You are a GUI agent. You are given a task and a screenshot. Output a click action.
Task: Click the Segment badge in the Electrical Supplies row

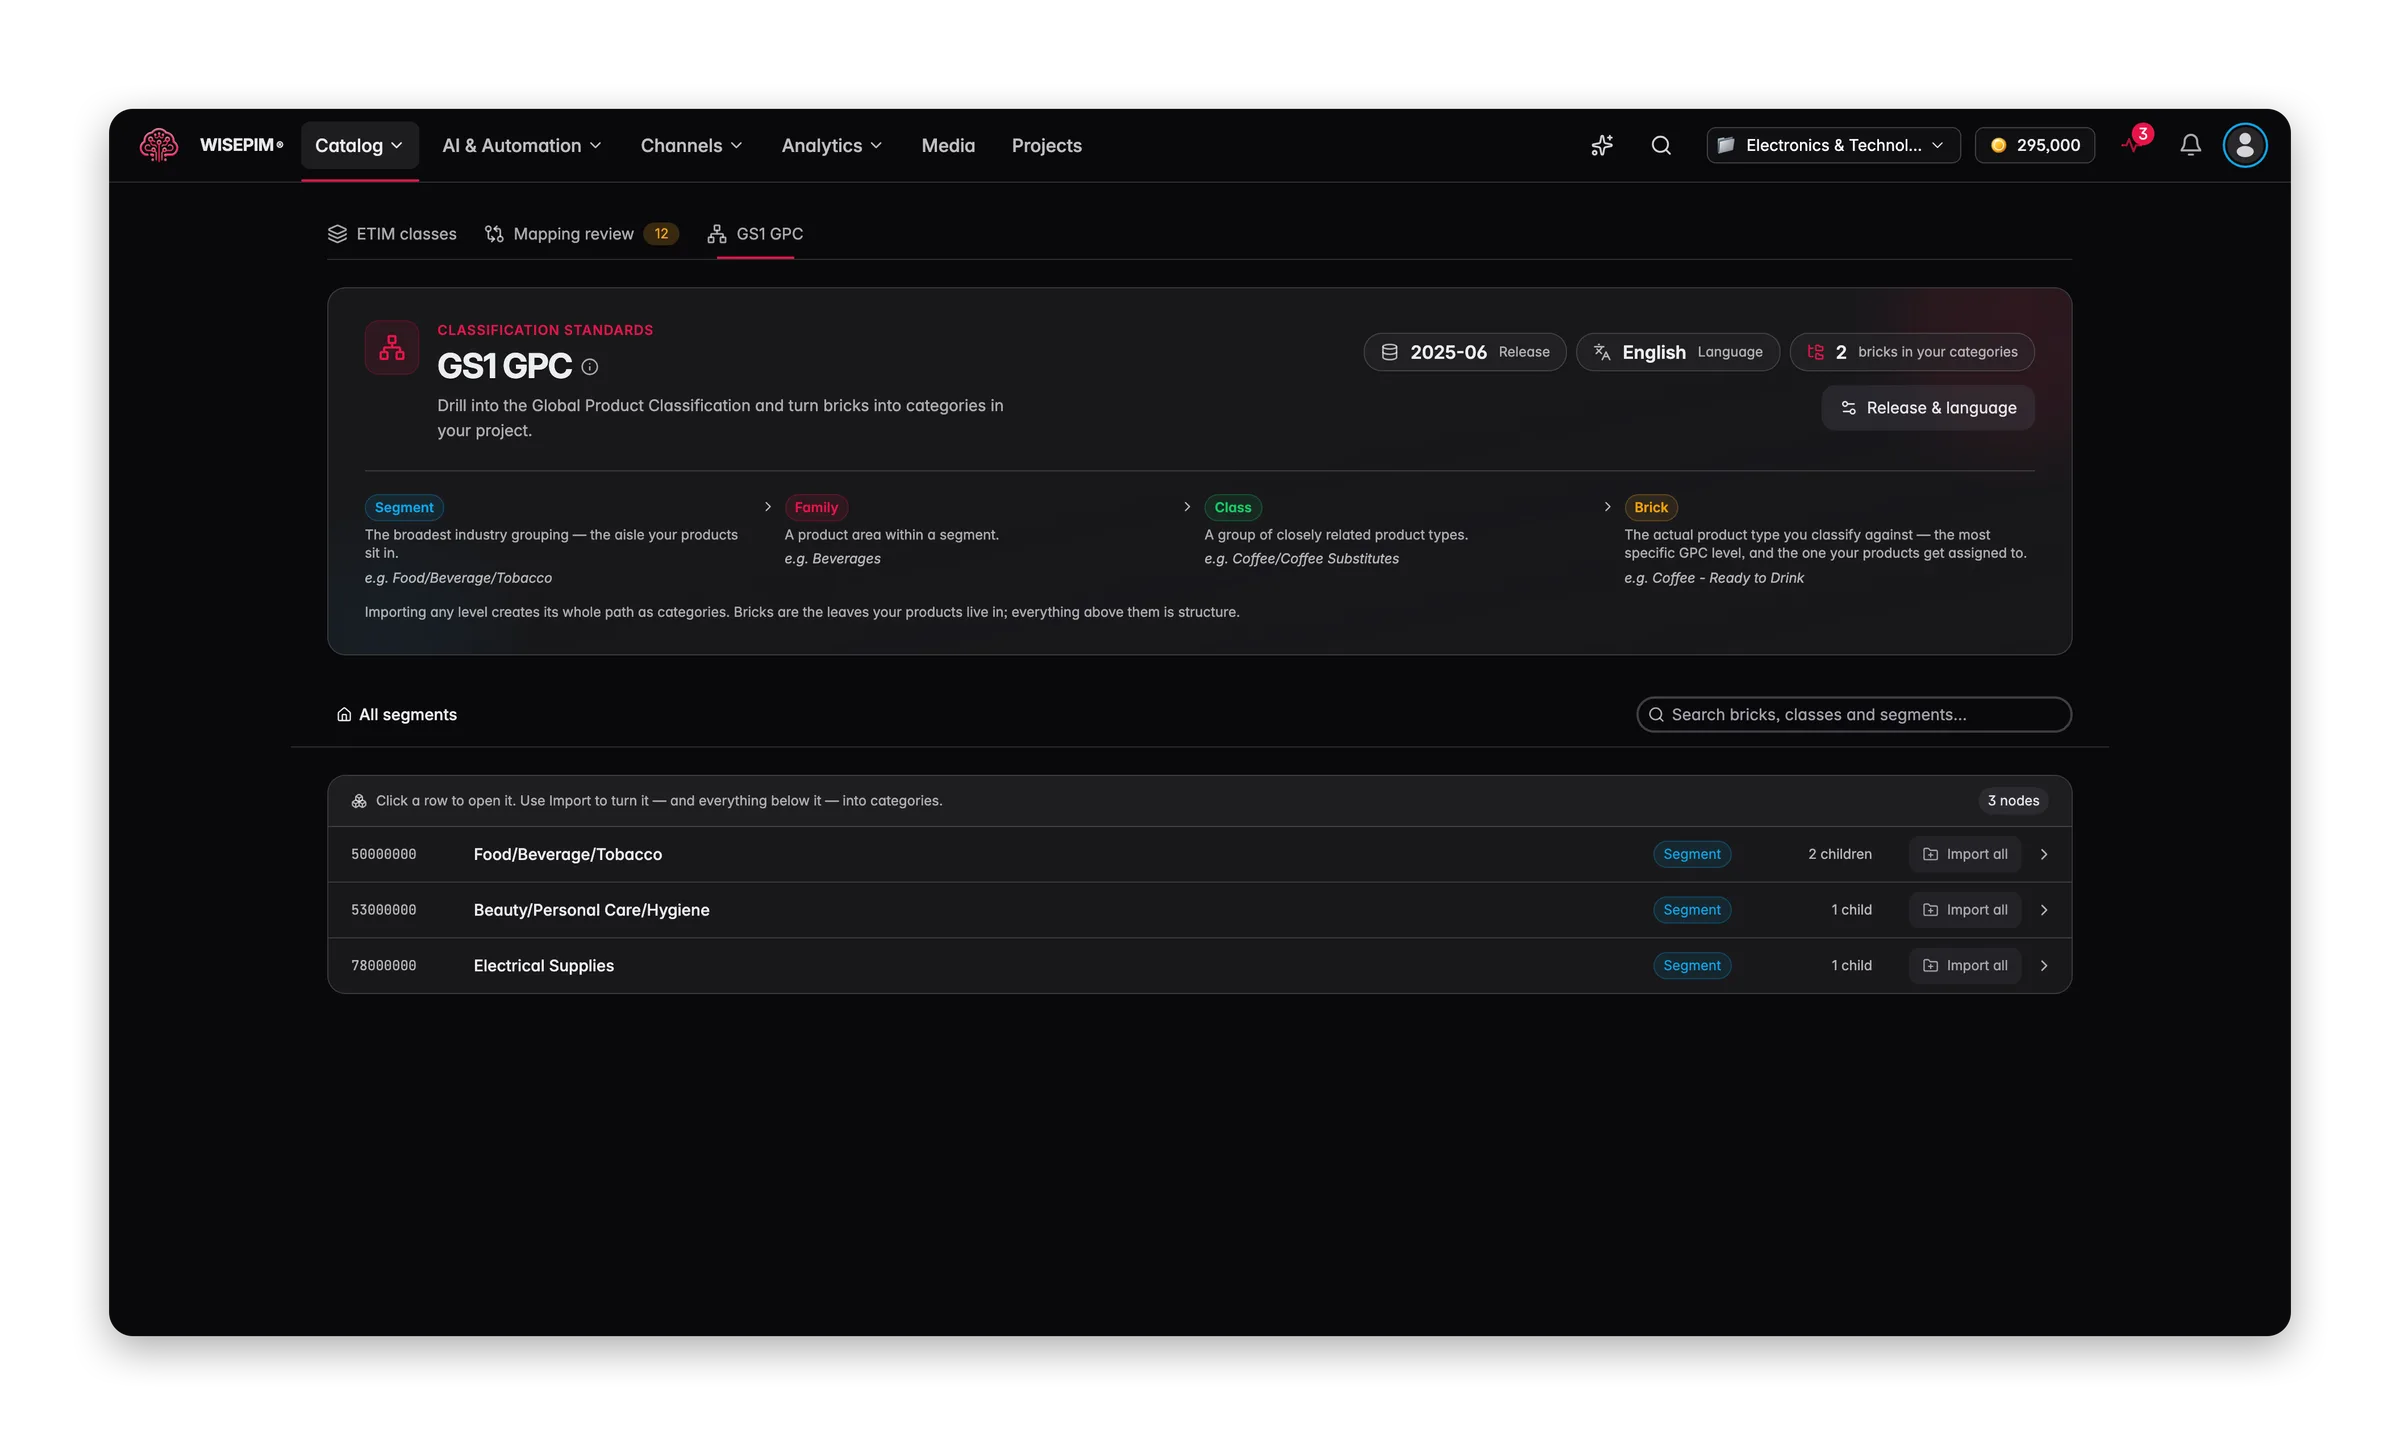pos(1691,966)
